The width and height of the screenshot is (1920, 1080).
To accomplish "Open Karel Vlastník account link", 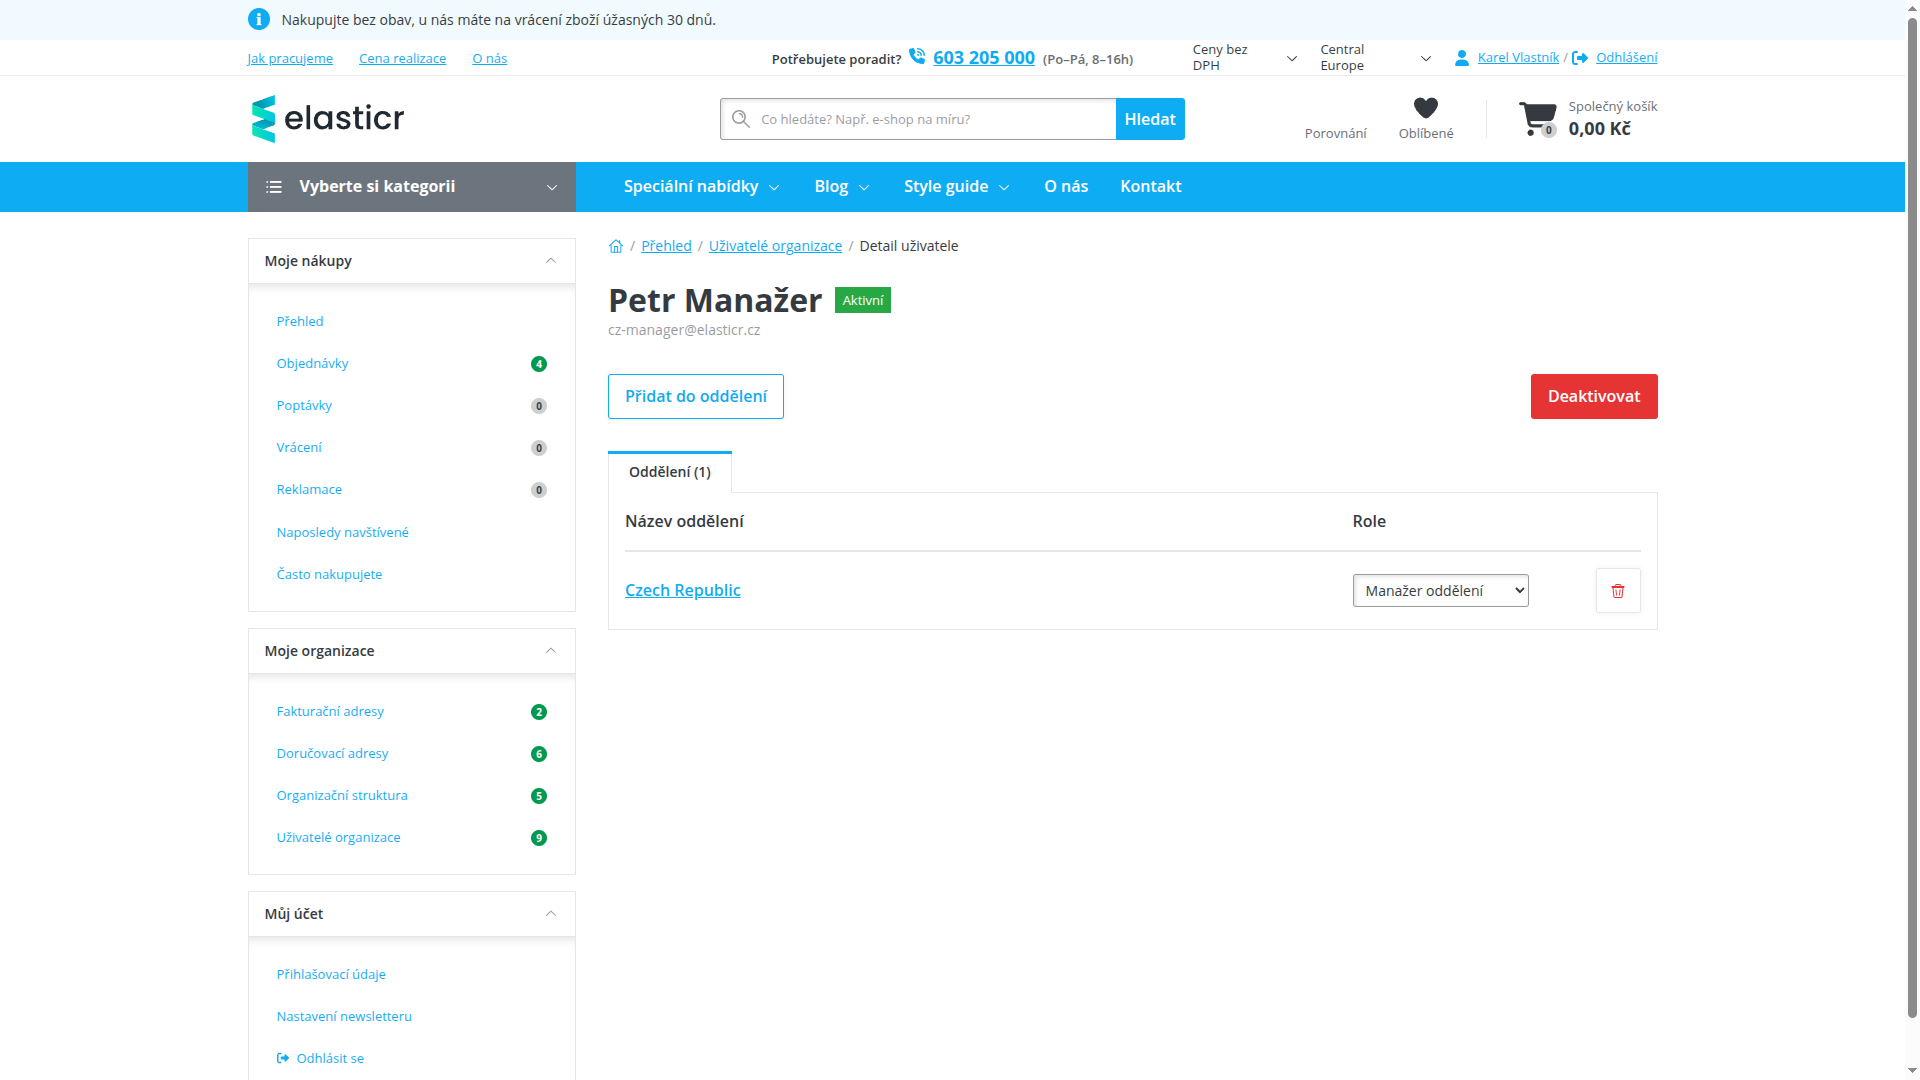I will point(1518,58).
